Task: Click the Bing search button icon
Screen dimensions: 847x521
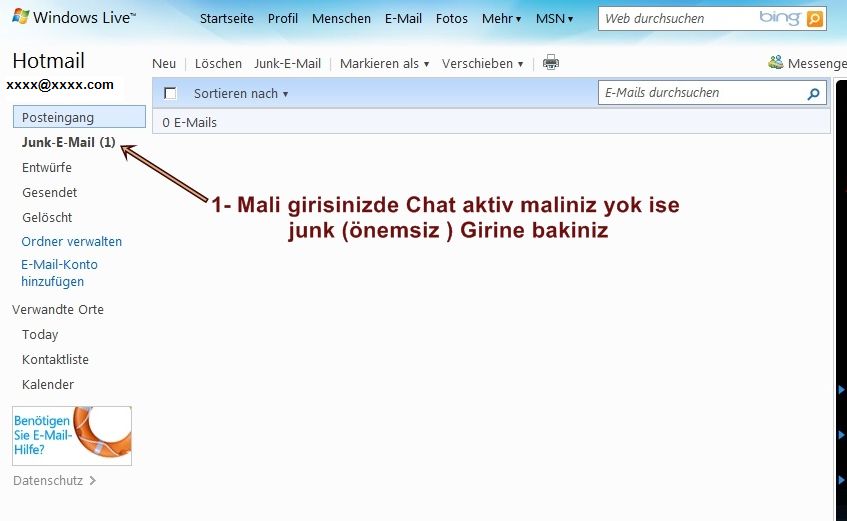Action: pos(814,19)
